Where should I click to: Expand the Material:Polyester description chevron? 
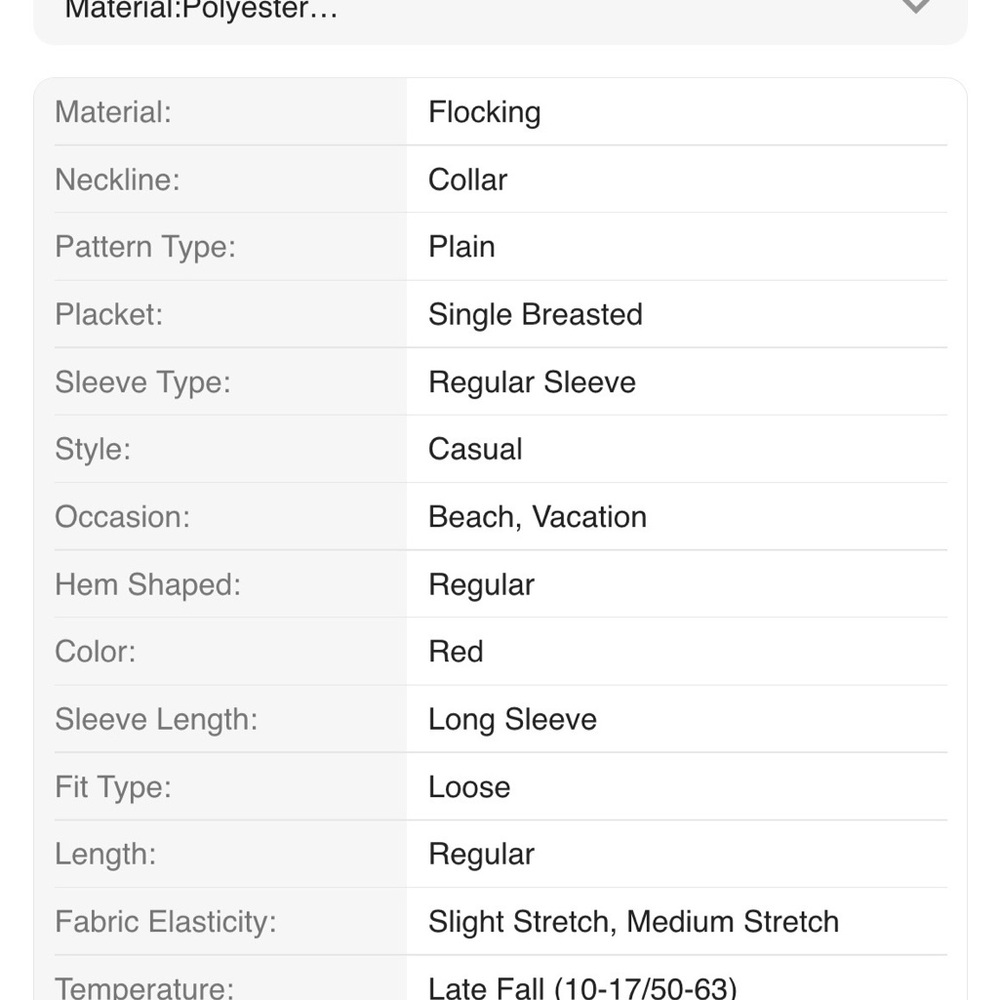[916, 6]
